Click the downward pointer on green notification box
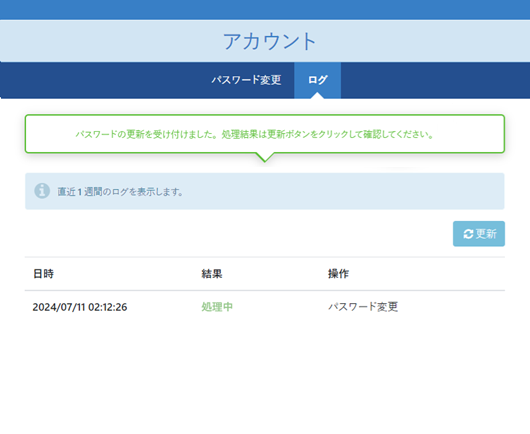 [265, 158]
